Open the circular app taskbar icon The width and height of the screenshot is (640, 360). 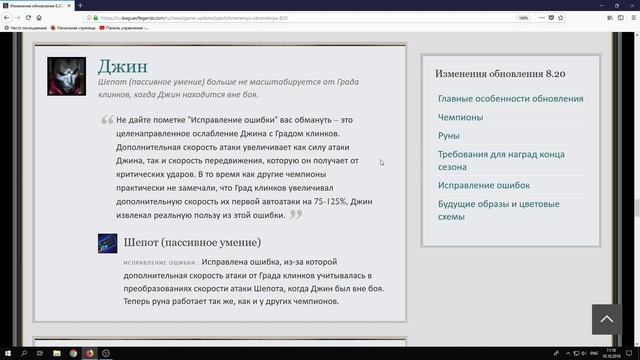click(106, 353)
